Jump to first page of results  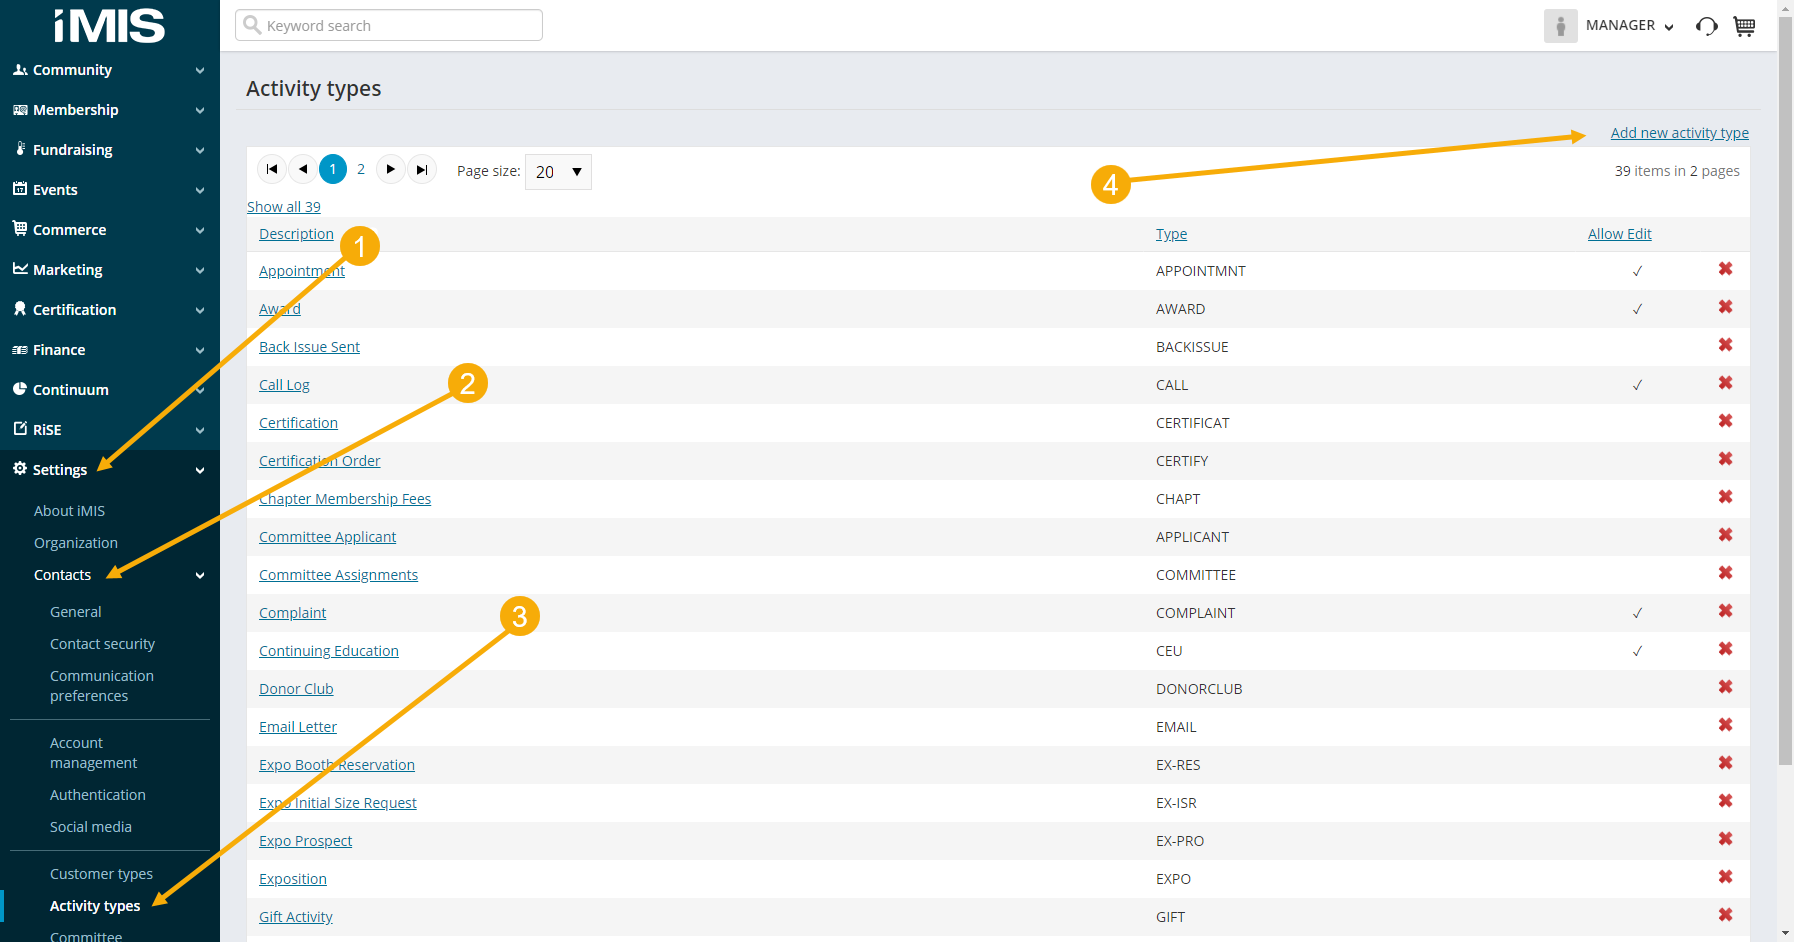[x=271, y=170]
